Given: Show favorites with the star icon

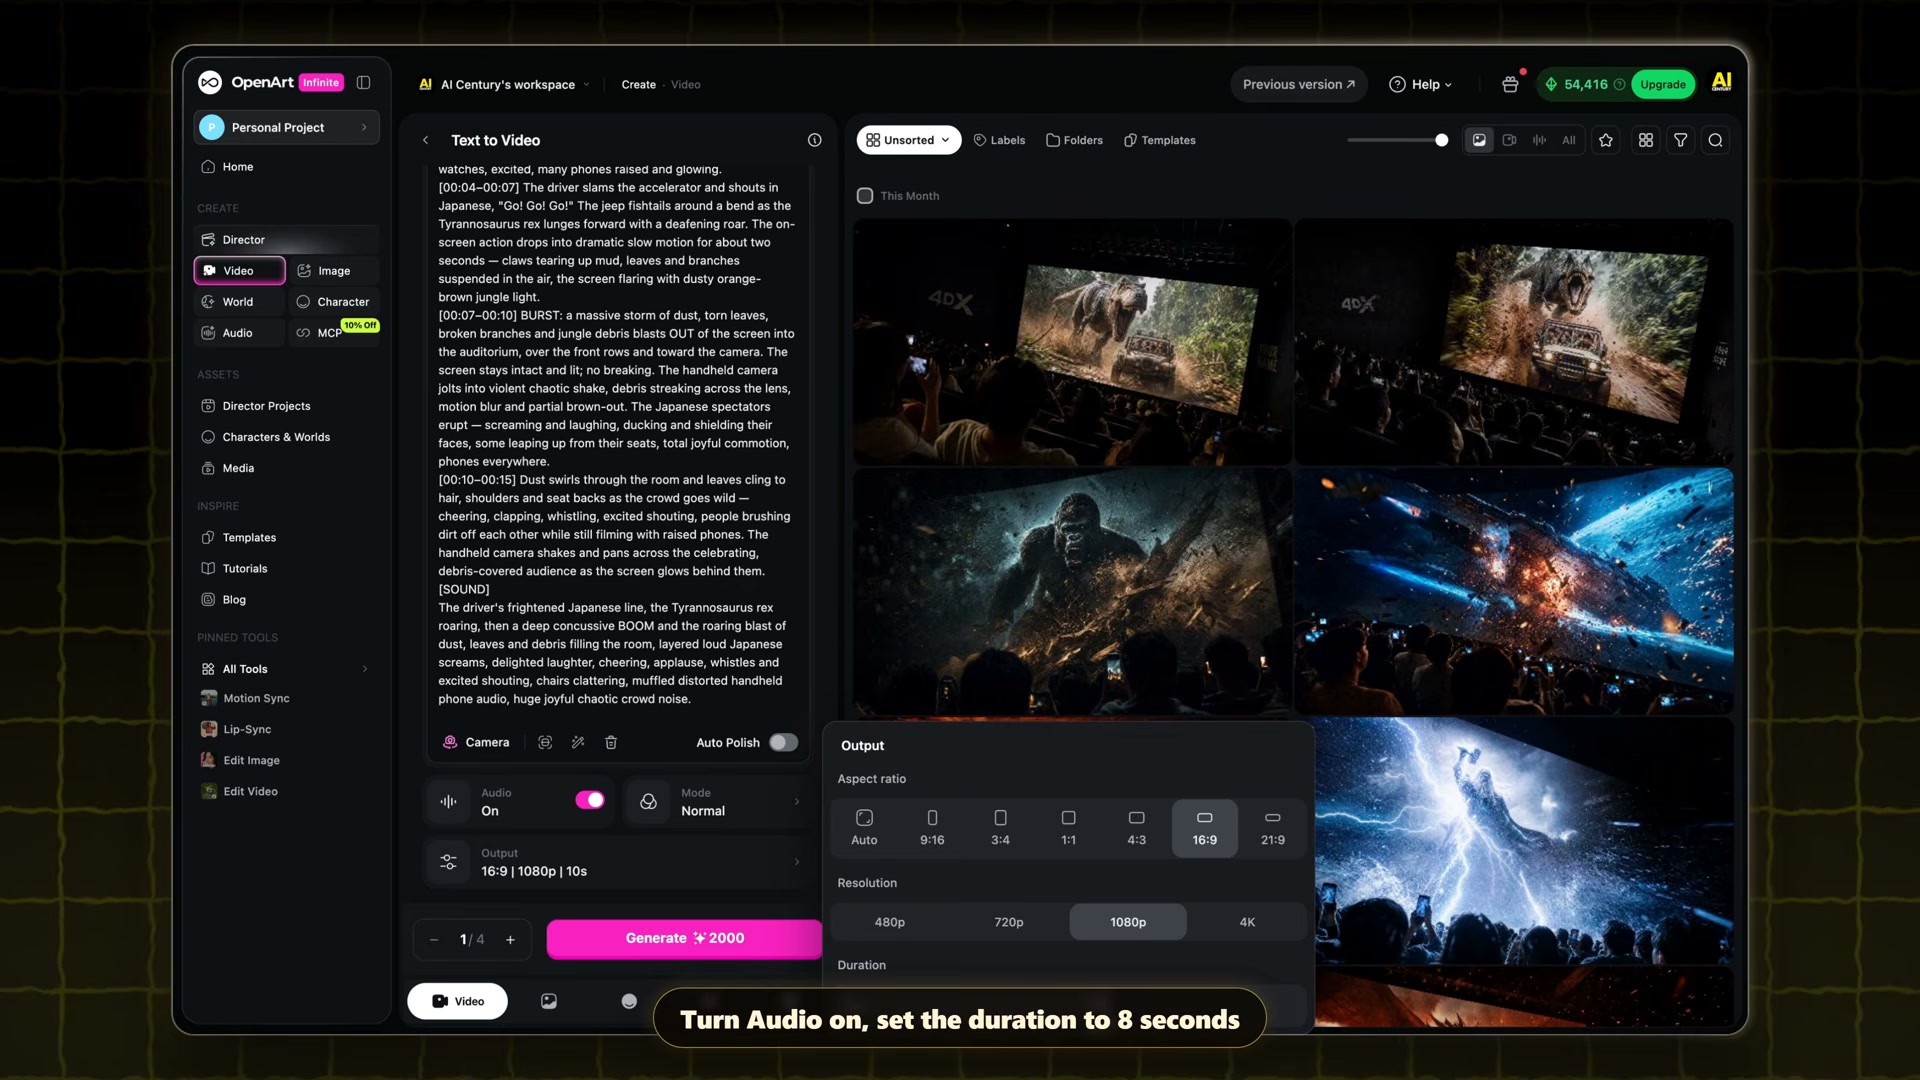Looking at the screenshot, I should click(x=1606, y=140).
